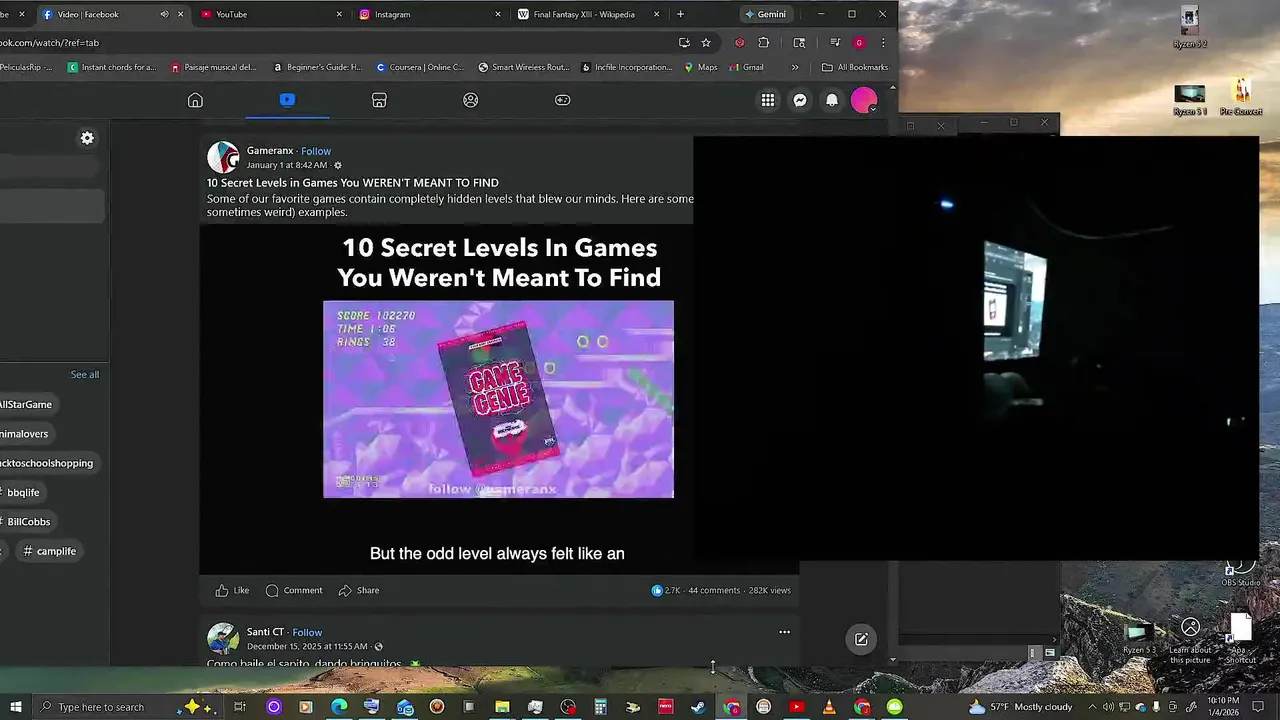Open the Video settings gear in sidebar
The height and width of the screenshot is (720, 1280).
click(x=87, y=138)
